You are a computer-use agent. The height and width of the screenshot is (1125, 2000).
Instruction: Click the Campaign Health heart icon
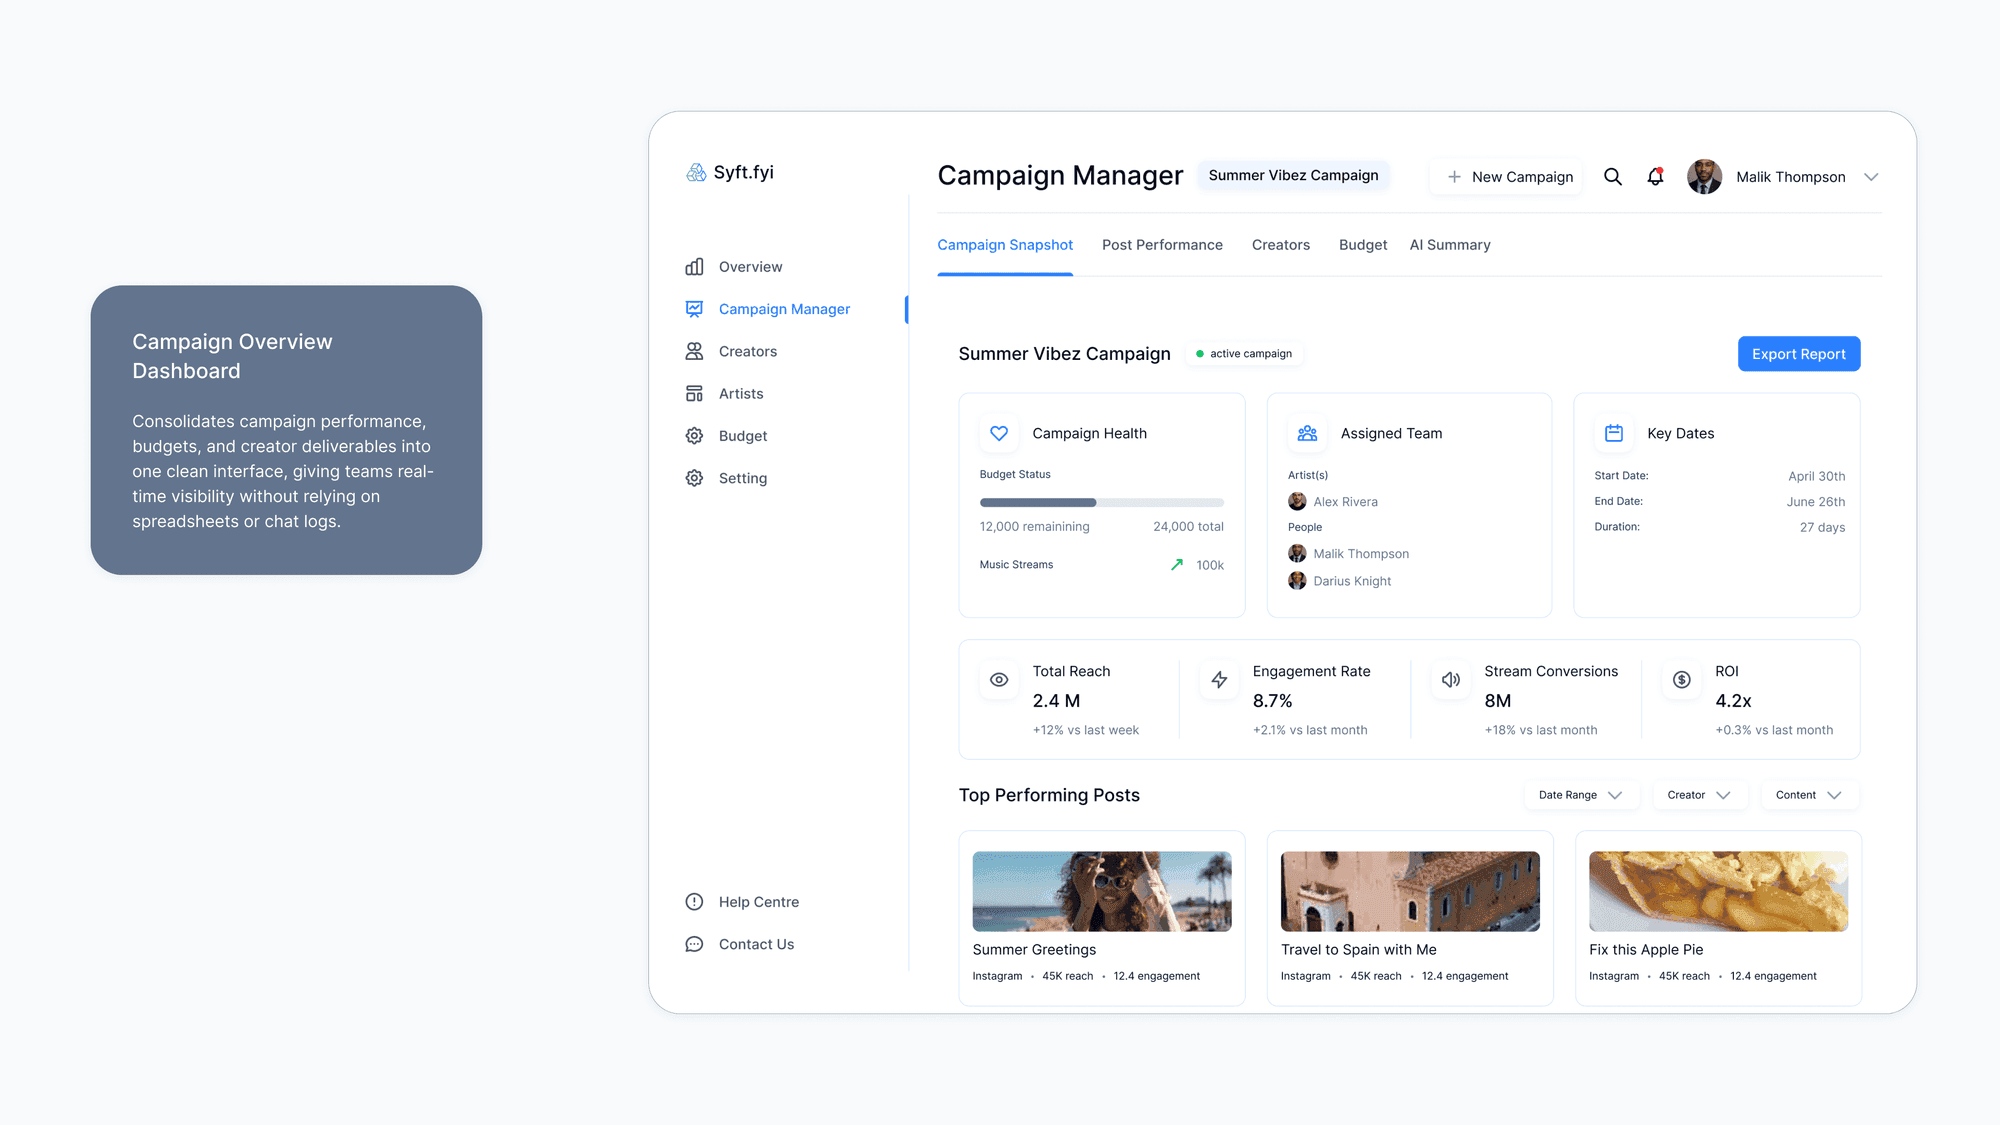(x=999, y=433)
